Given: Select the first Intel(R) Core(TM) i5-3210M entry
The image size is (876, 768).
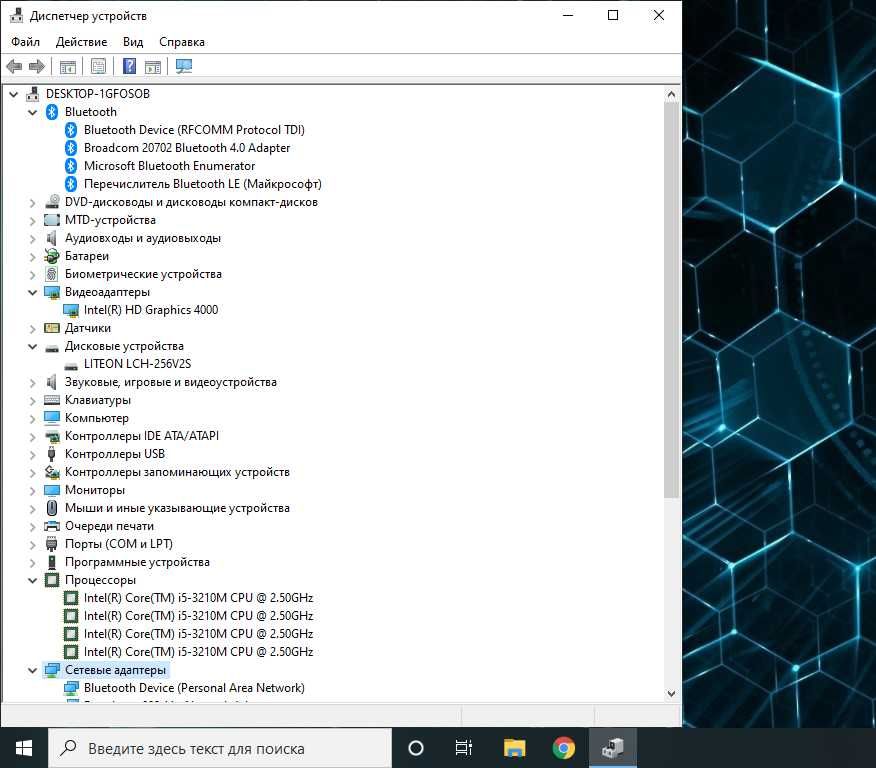Looking at the screenshot, I should tap(198, 598).
